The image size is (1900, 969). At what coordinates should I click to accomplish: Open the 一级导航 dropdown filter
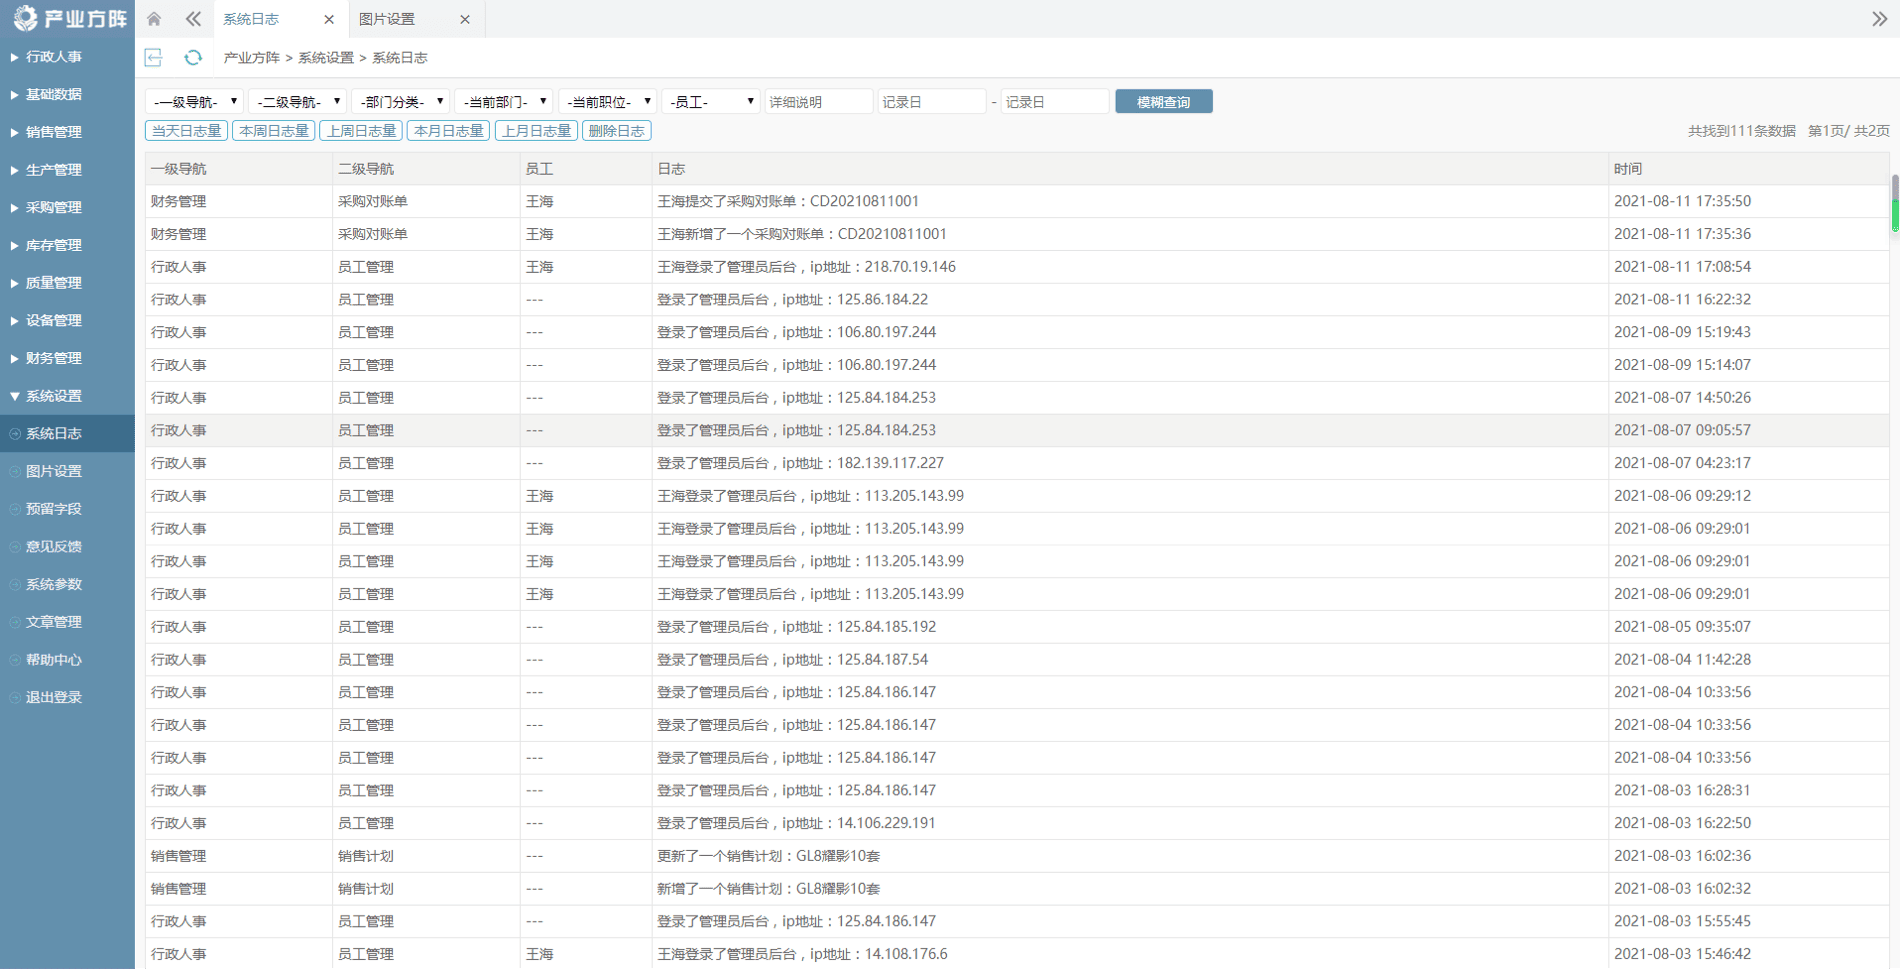click(x=195, y=102)
